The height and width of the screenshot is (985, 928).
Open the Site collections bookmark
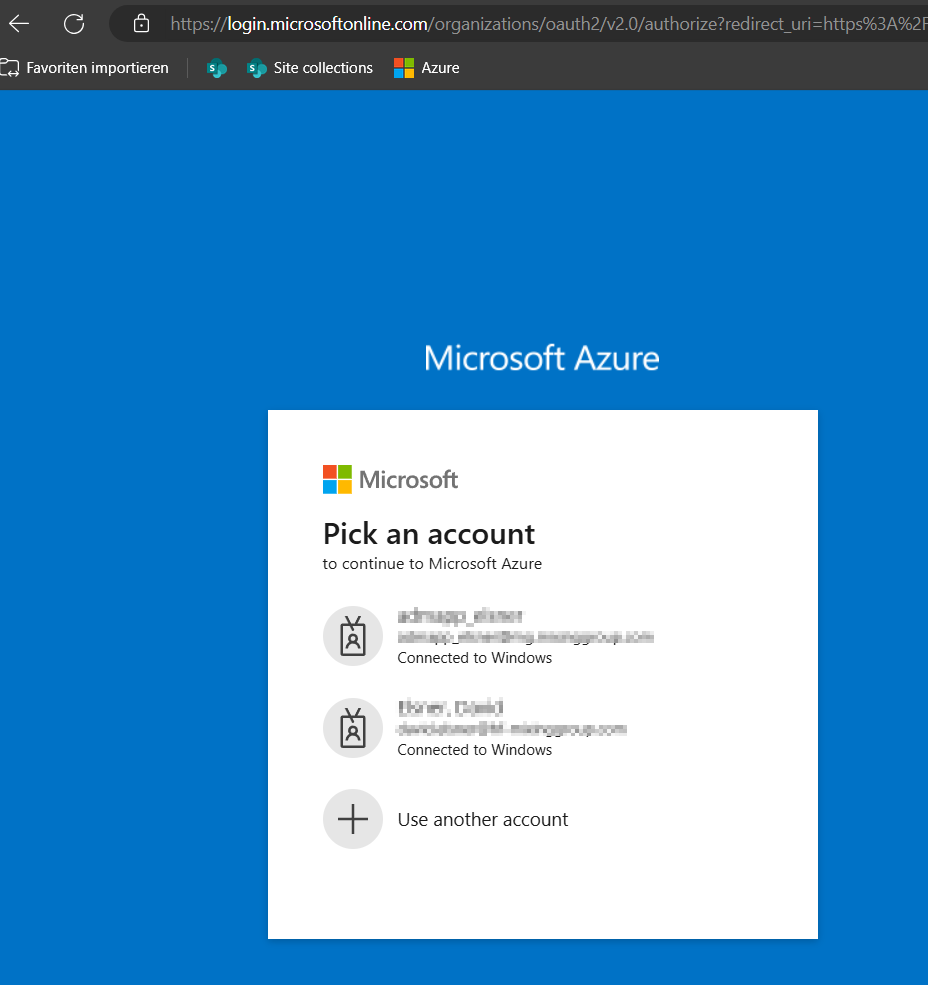click(x=310, y=68)
